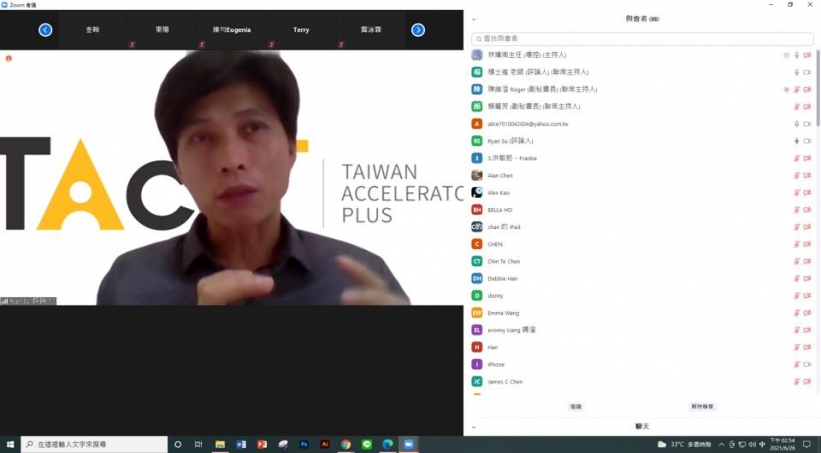Toggle mute for Debbie Han
Image resolution: width=821 pixels, height=453 pixels.
coord(797,278)
